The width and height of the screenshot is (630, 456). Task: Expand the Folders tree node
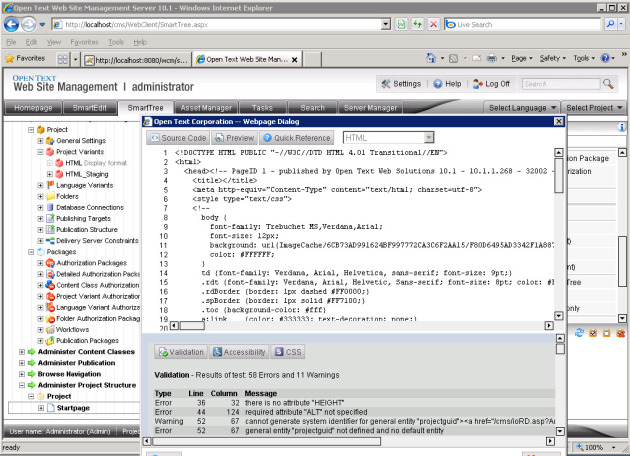tap(40, 196)
